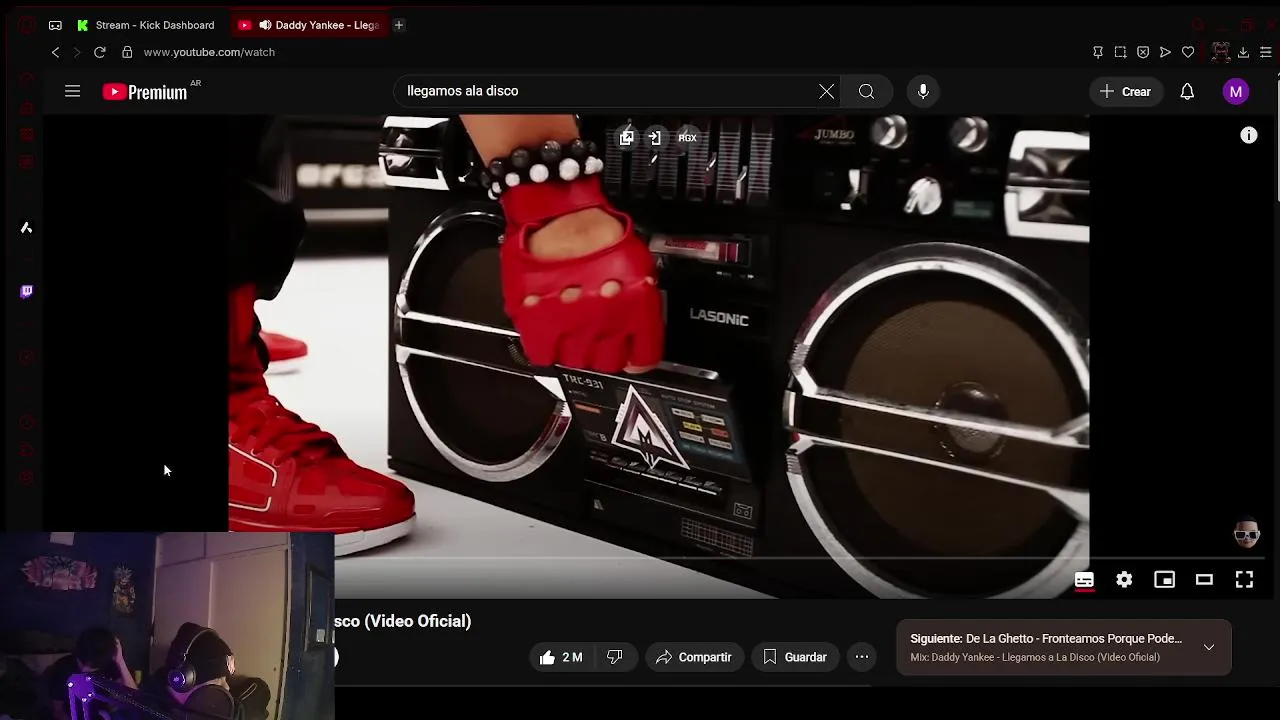Show video info card icon

click(1249, 135)
